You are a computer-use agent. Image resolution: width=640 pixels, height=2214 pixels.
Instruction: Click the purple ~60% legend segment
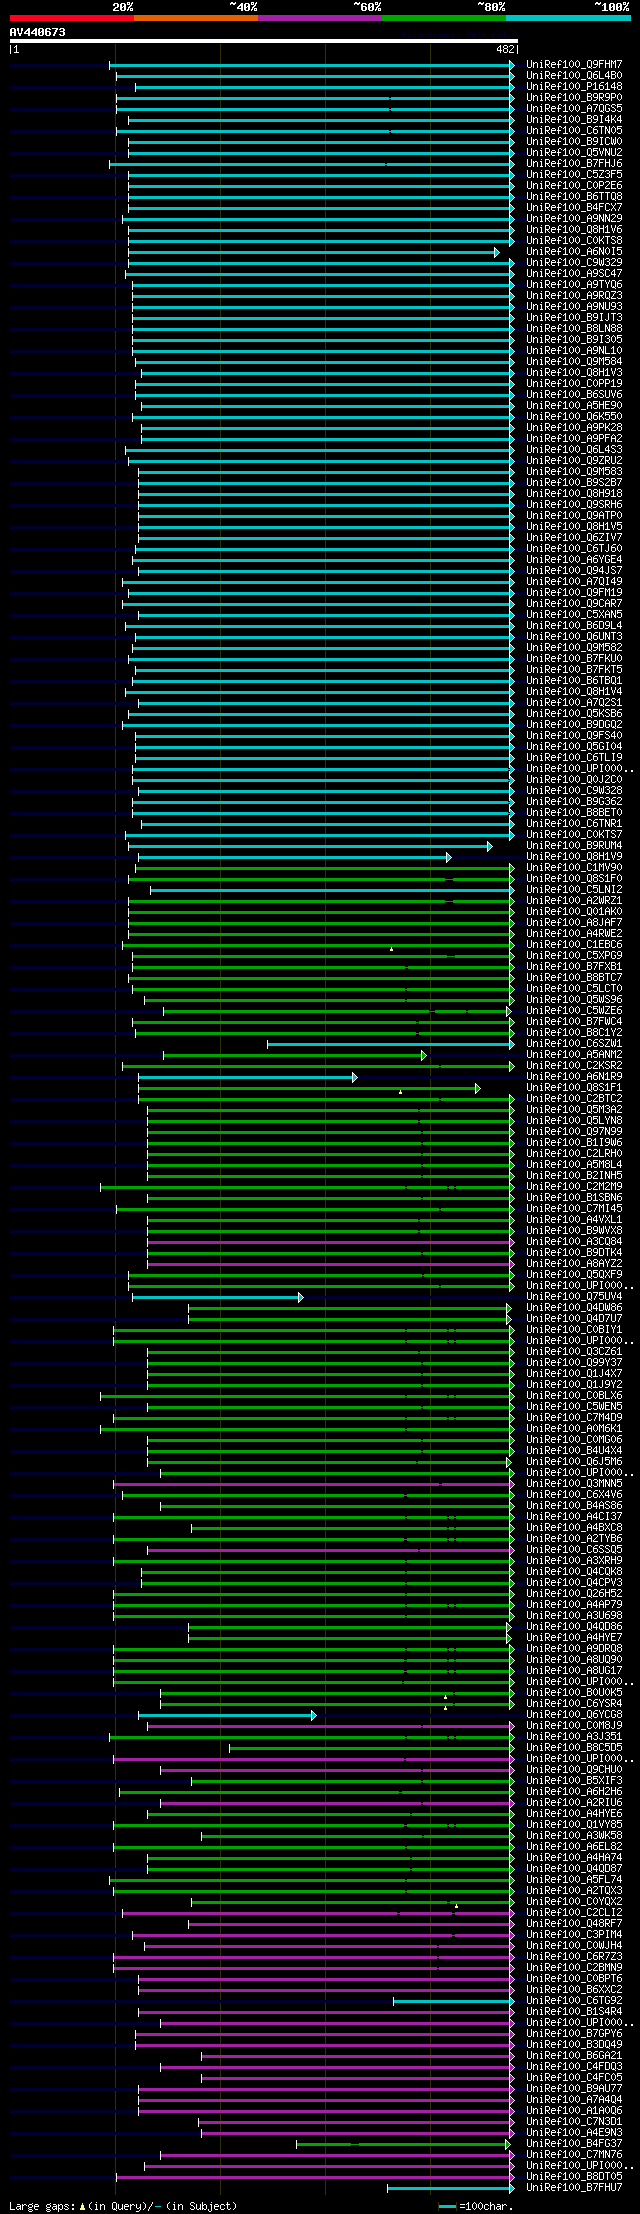tap(320, 18)
